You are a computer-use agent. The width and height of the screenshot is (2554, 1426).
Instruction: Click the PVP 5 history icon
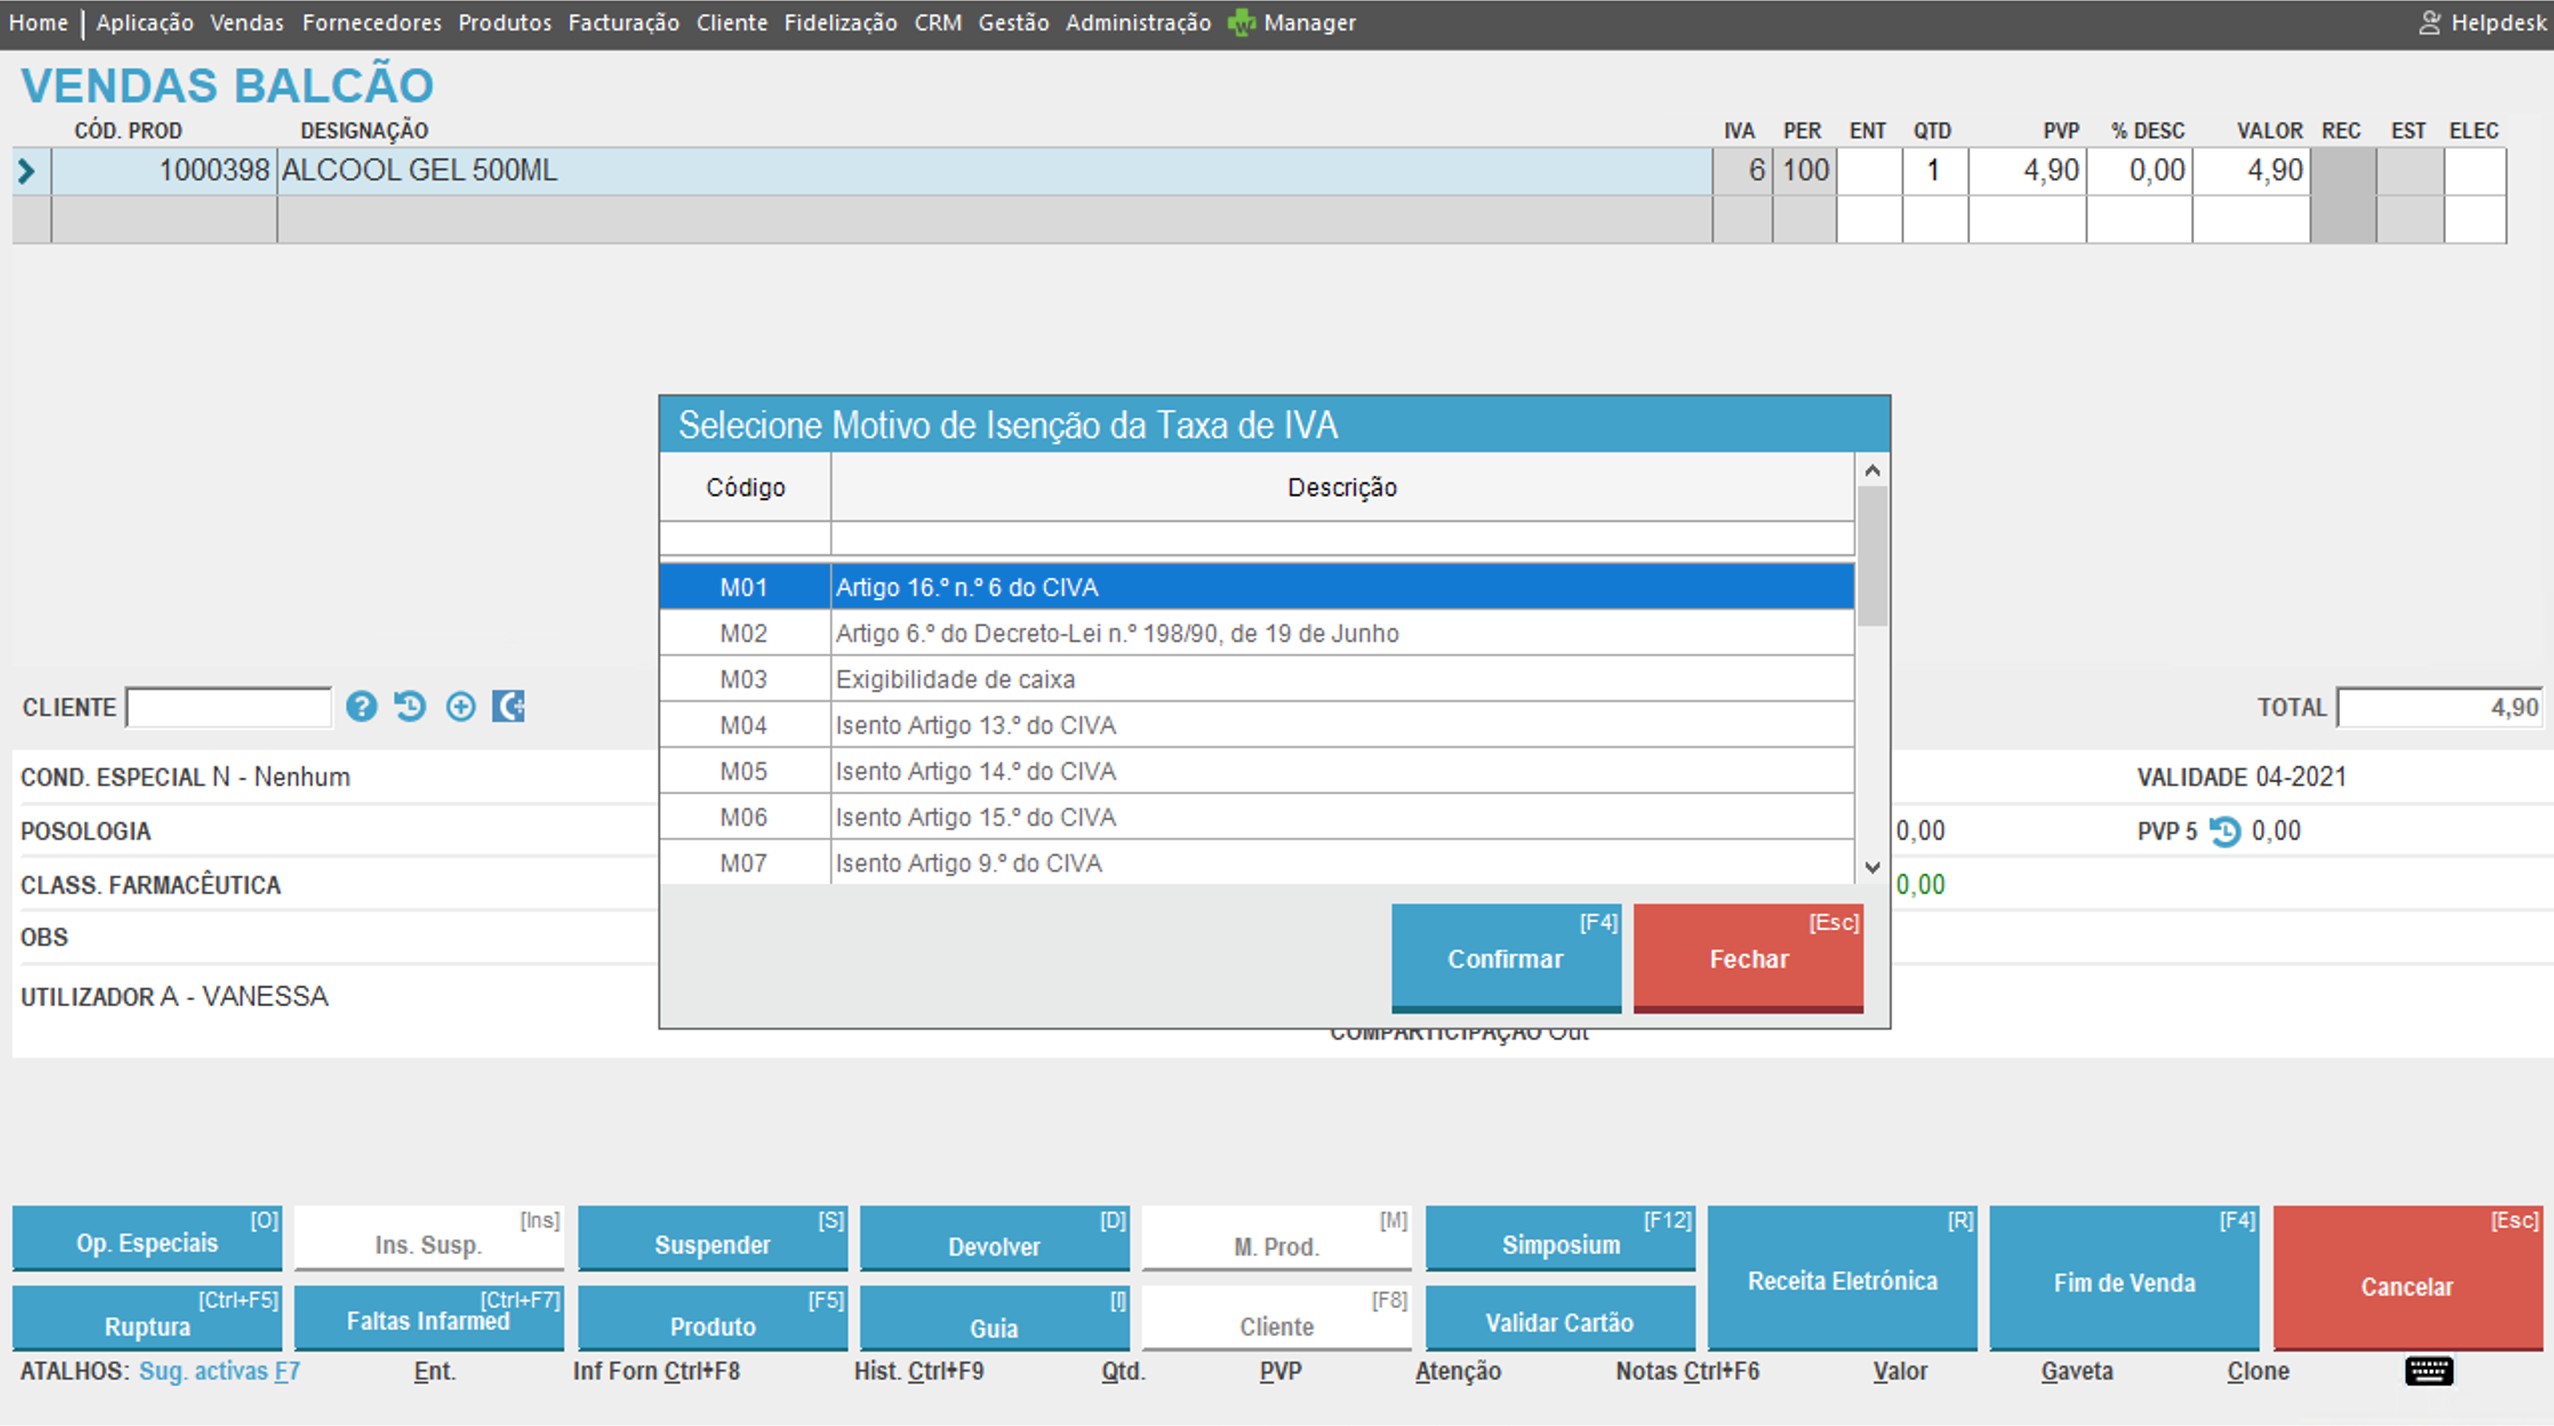(2224, 831)
